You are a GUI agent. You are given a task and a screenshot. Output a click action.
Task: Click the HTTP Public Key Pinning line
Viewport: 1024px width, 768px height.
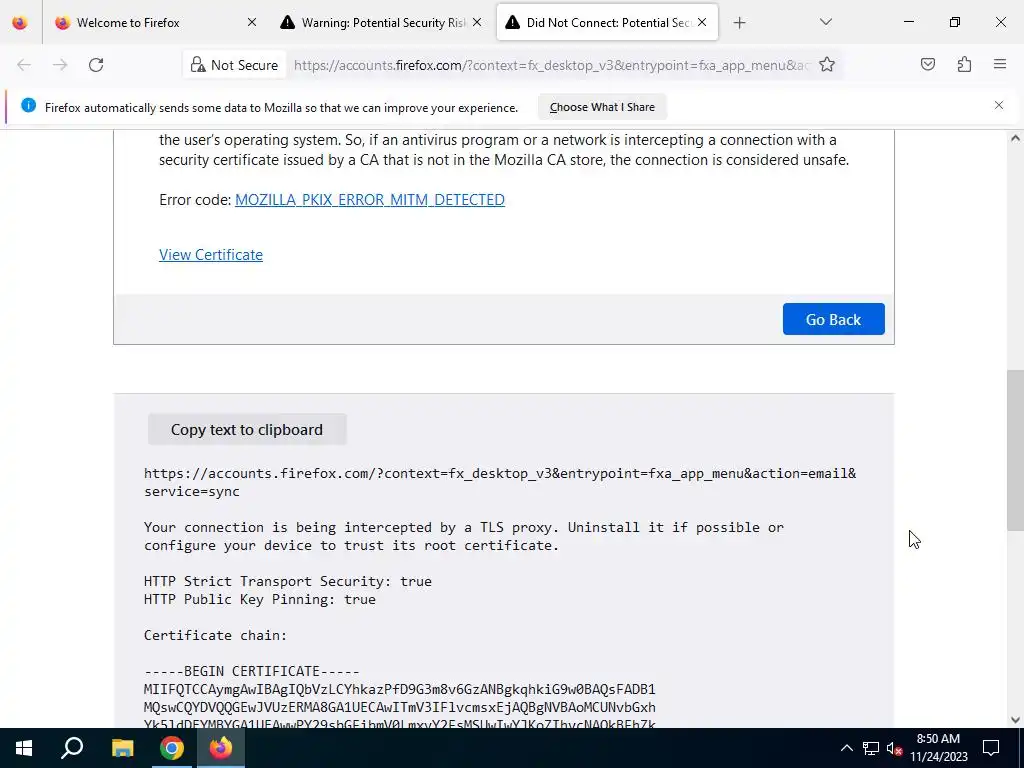pyautogui.click(x=260, y=600)
